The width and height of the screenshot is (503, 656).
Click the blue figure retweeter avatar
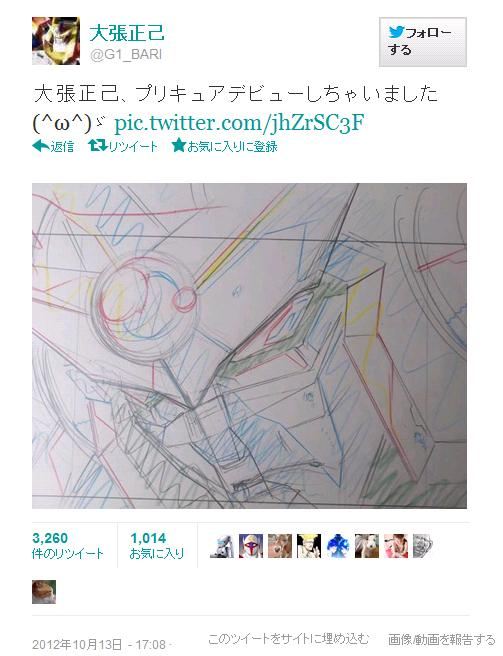coord(338,546)
